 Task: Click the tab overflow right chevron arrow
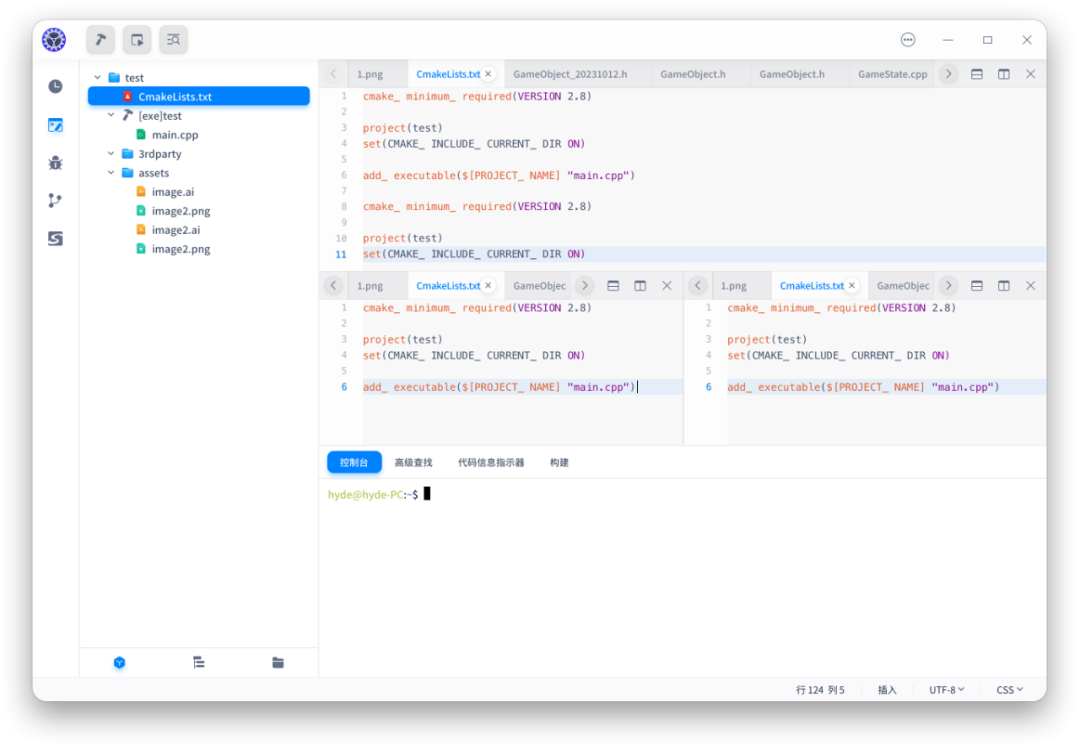click(x=948, y=73)
